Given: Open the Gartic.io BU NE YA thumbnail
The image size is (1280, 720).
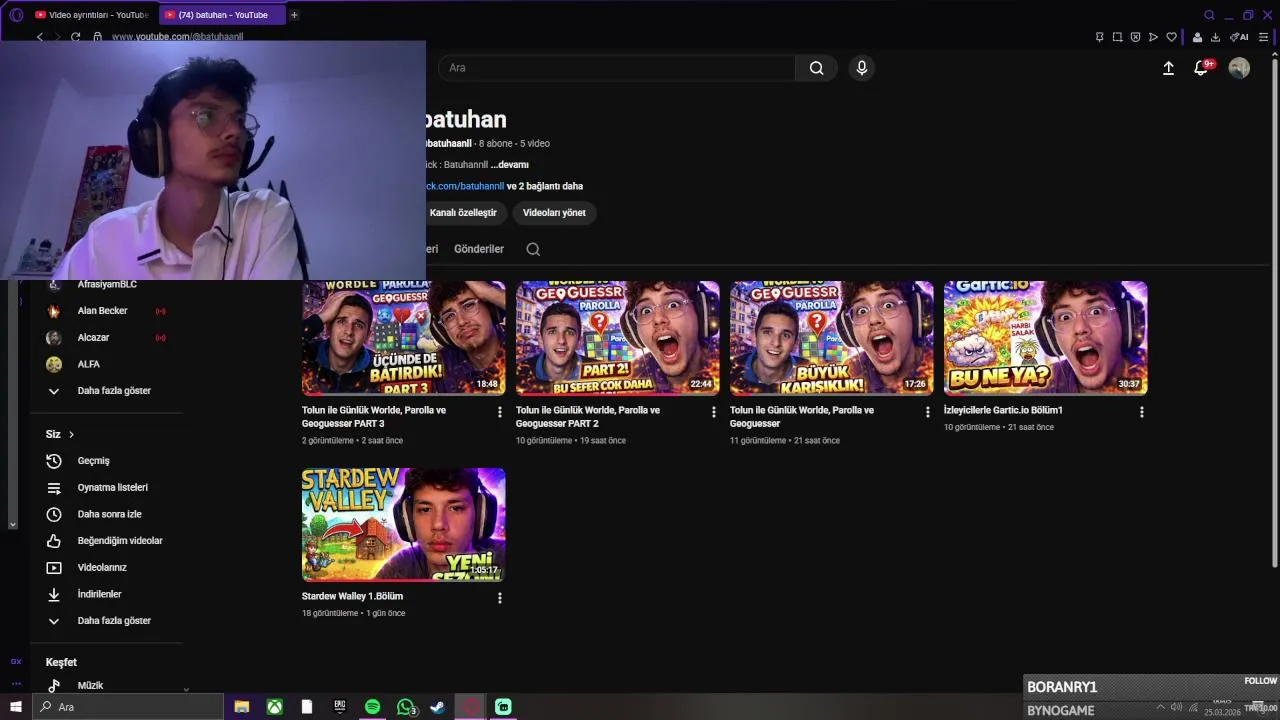Looking at the screenshot, I should (1046, 338).
